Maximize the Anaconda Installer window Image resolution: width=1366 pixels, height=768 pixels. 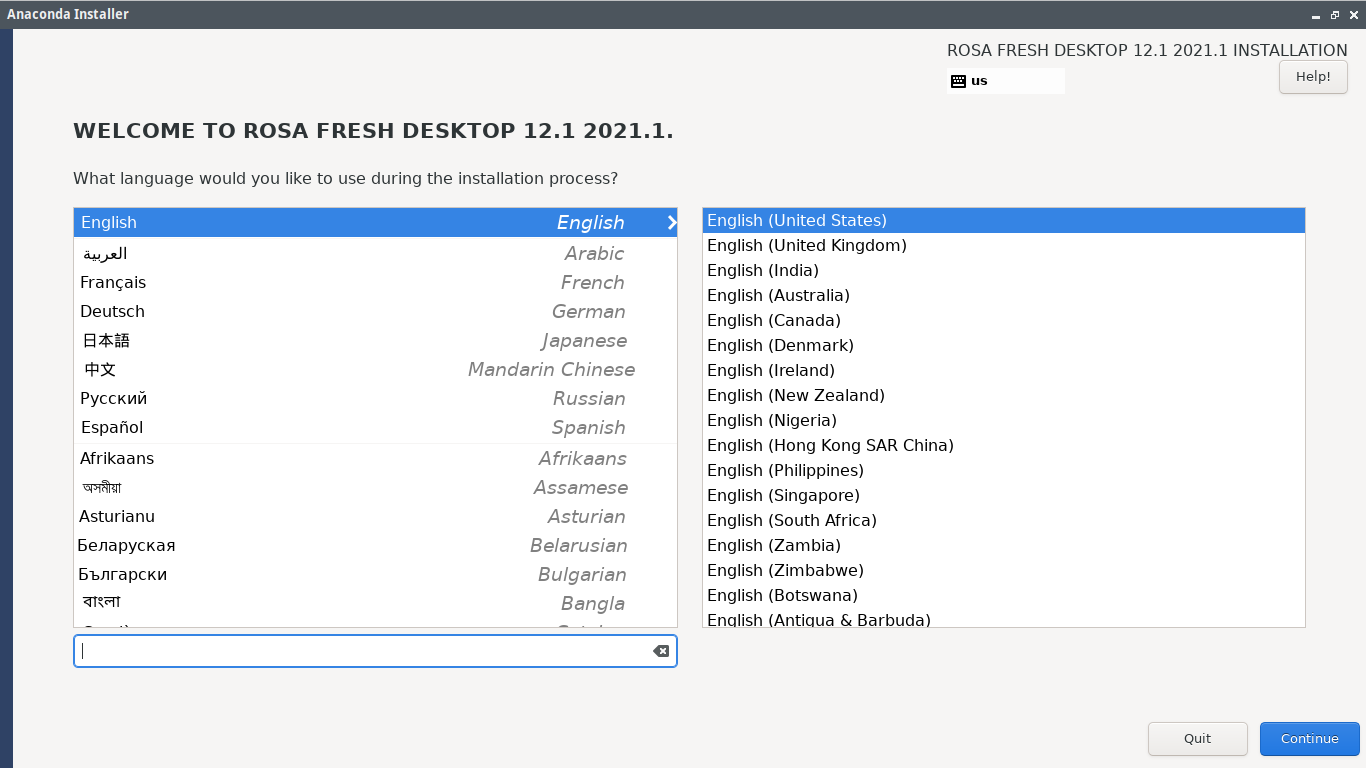(x=1335, y=15)
